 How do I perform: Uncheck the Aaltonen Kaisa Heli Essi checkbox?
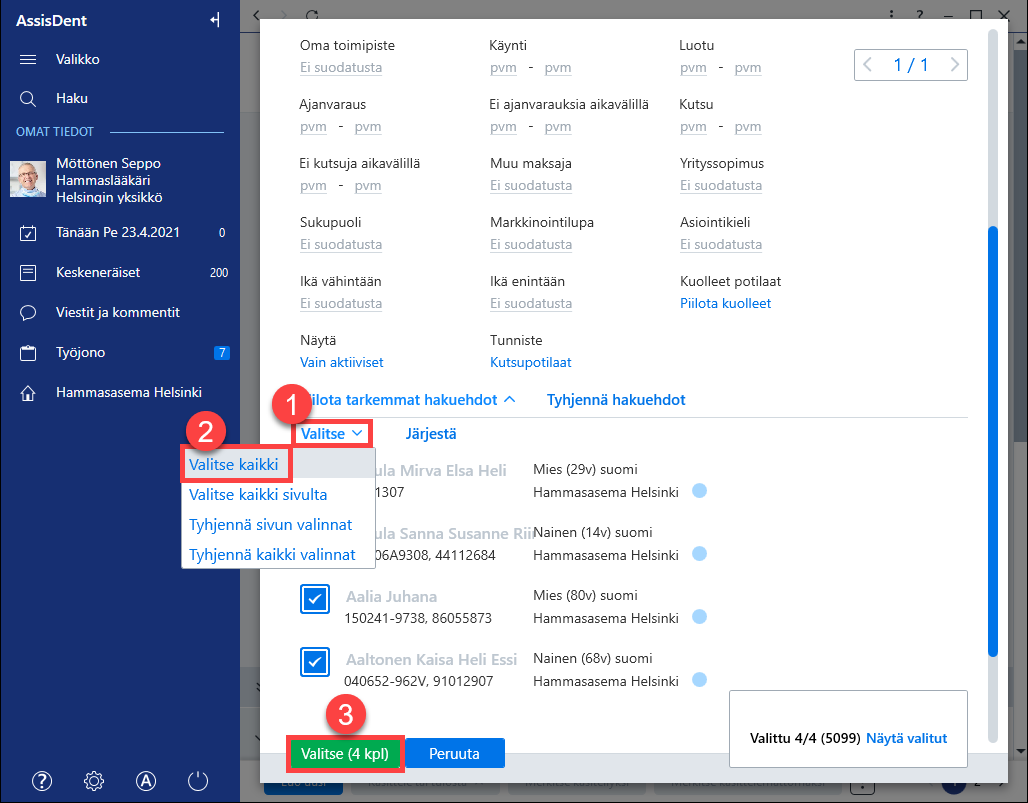click(x=315, y=662)
